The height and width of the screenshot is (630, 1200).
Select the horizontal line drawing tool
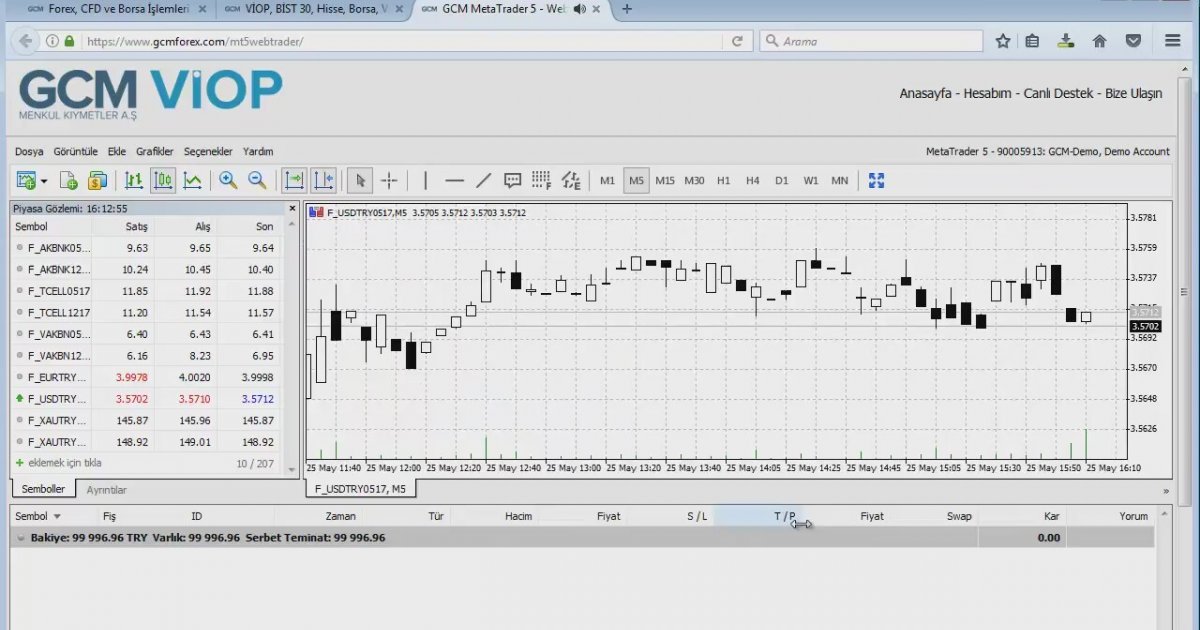(x=455, y=181)
